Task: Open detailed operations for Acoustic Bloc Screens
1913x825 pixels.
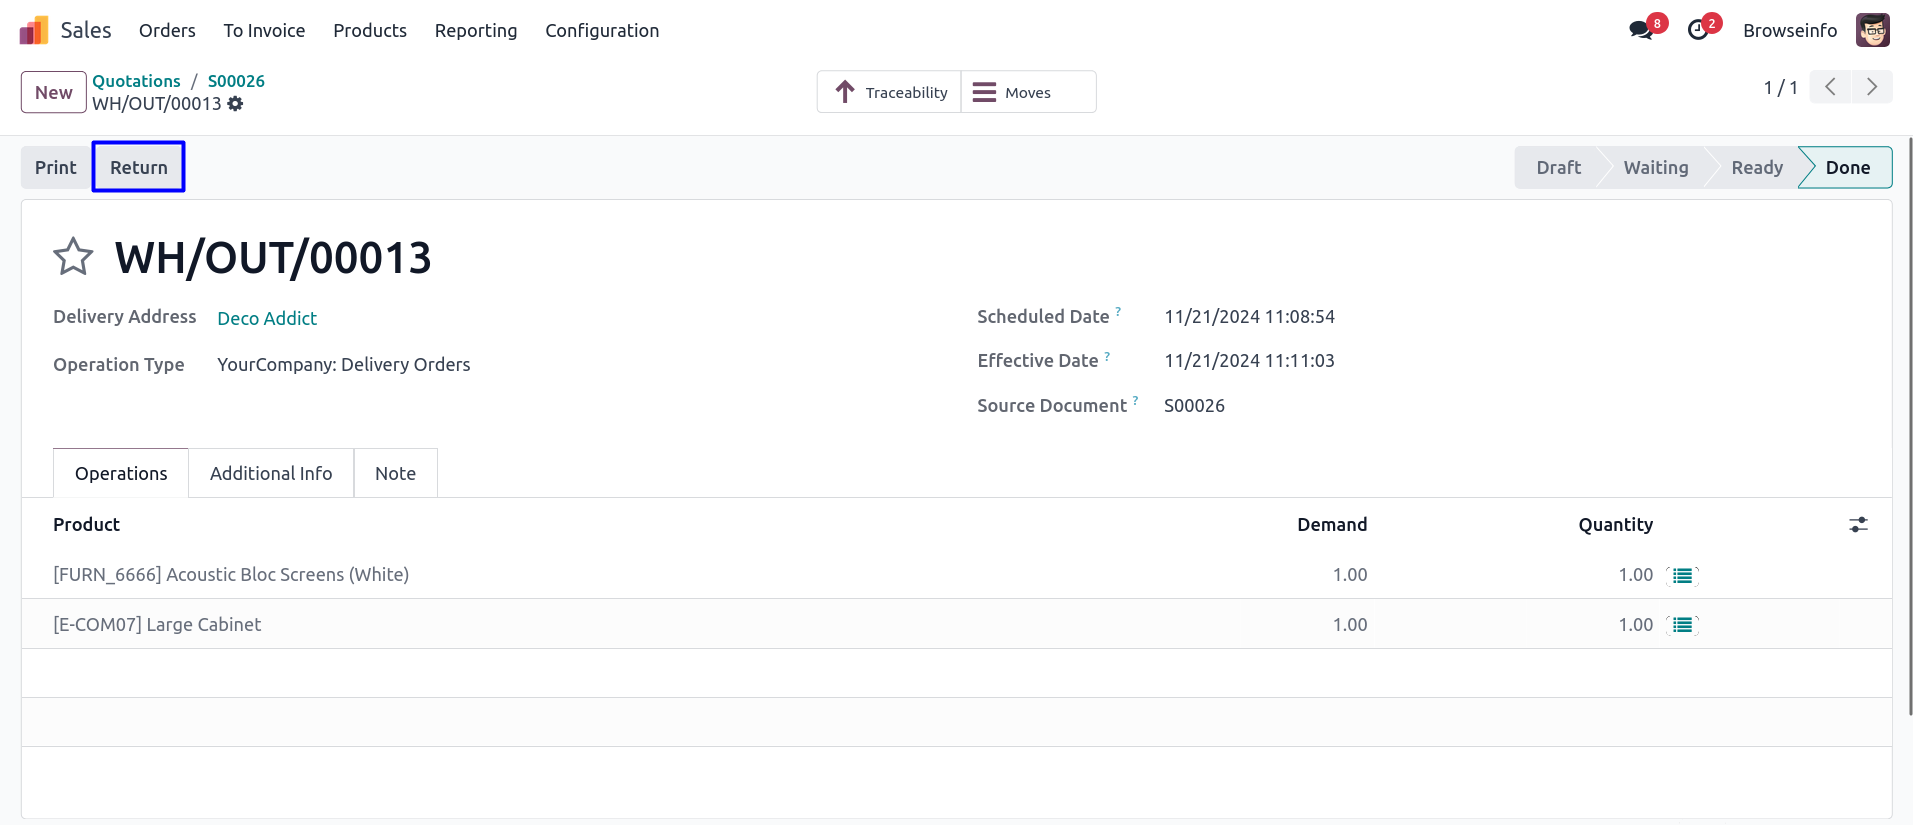Action: tap(1683, 575)
